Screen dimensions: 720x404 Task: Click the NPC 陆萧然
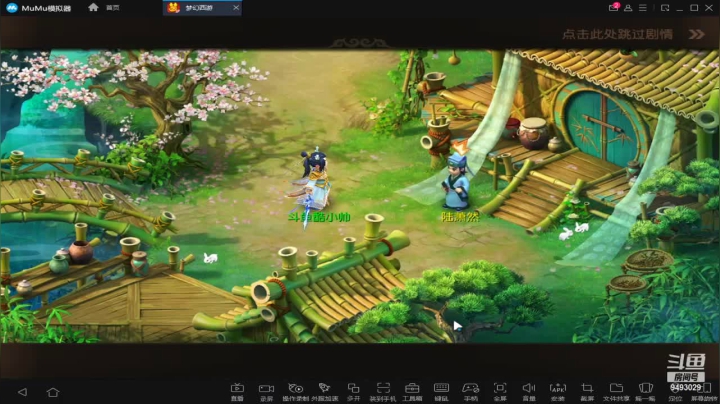[x=458, y=184]
